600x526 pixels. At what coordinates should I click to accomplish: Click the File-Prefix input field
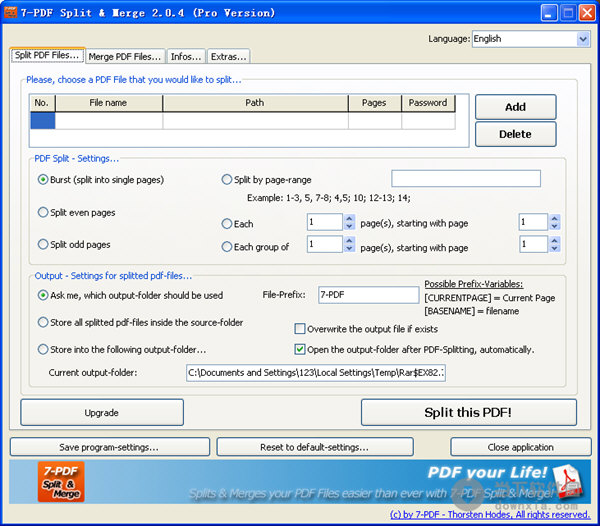(368, 295)
